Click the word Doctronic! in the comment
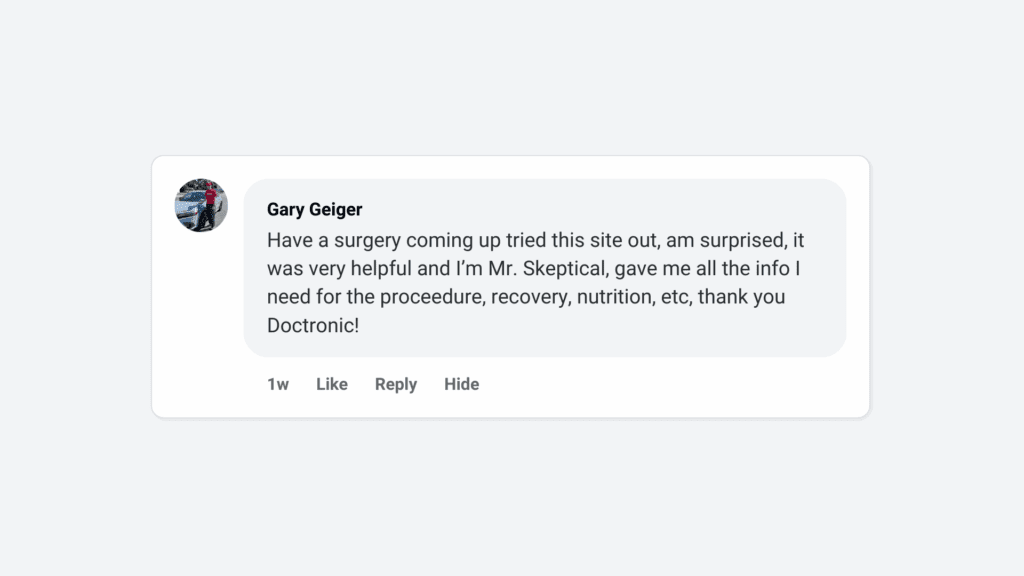1024x576 pixels. 312,325
